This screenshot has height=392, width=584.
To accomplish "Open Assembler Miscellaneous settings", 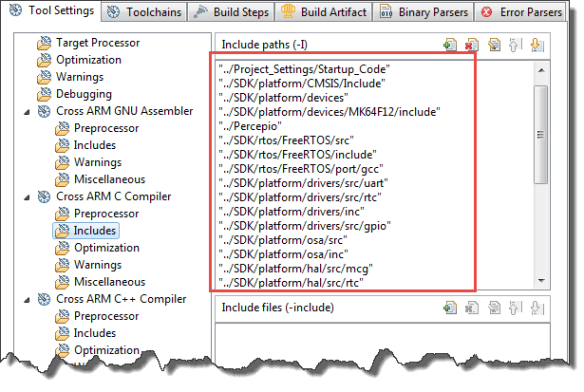I will pyautogui.click(x=100, y=180).
